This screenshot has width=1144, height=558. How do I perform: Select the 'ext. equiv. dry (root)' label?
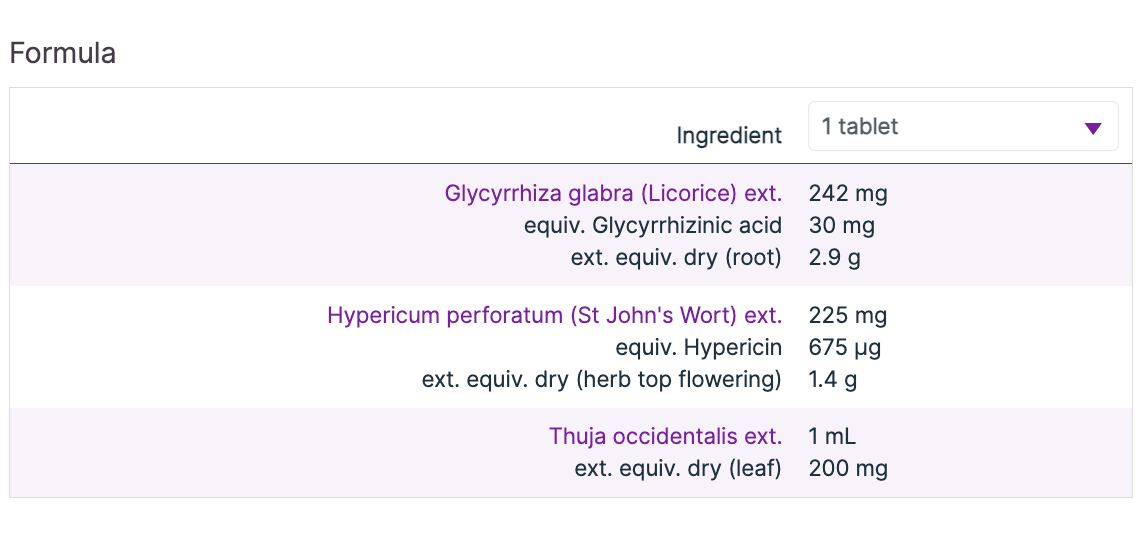[x=676, y=257]
